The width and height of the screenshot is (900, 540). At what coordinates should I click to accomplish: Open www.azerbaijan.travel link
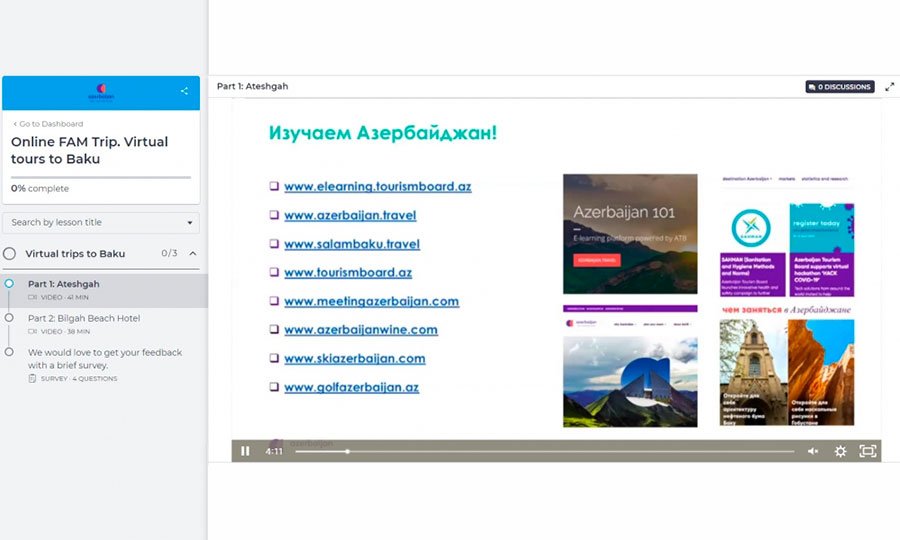click(x=350, y=215)
